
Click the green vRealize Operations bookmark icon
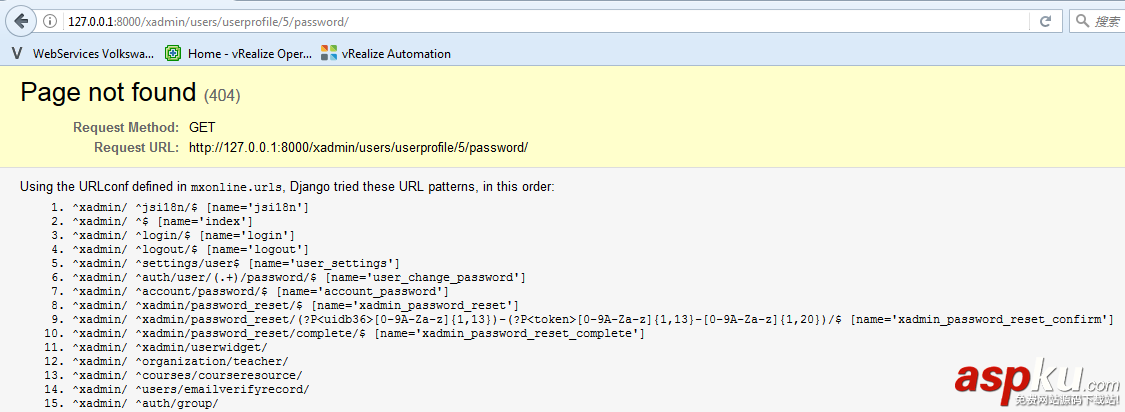173,53
